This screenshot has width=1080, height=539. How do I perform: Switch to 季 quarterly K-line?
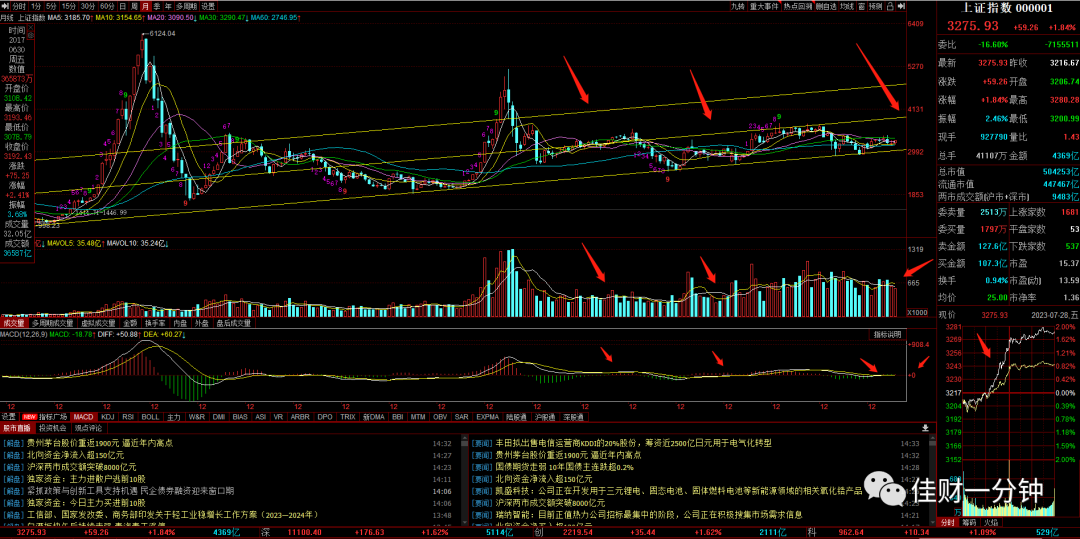coord(157,6)
